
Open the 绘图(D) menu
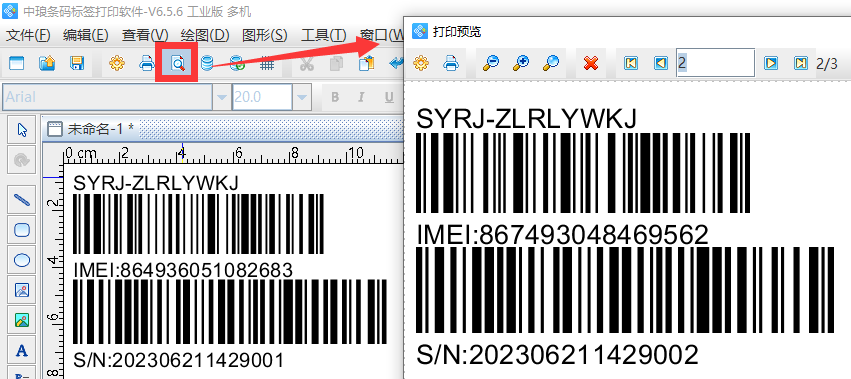205,35
